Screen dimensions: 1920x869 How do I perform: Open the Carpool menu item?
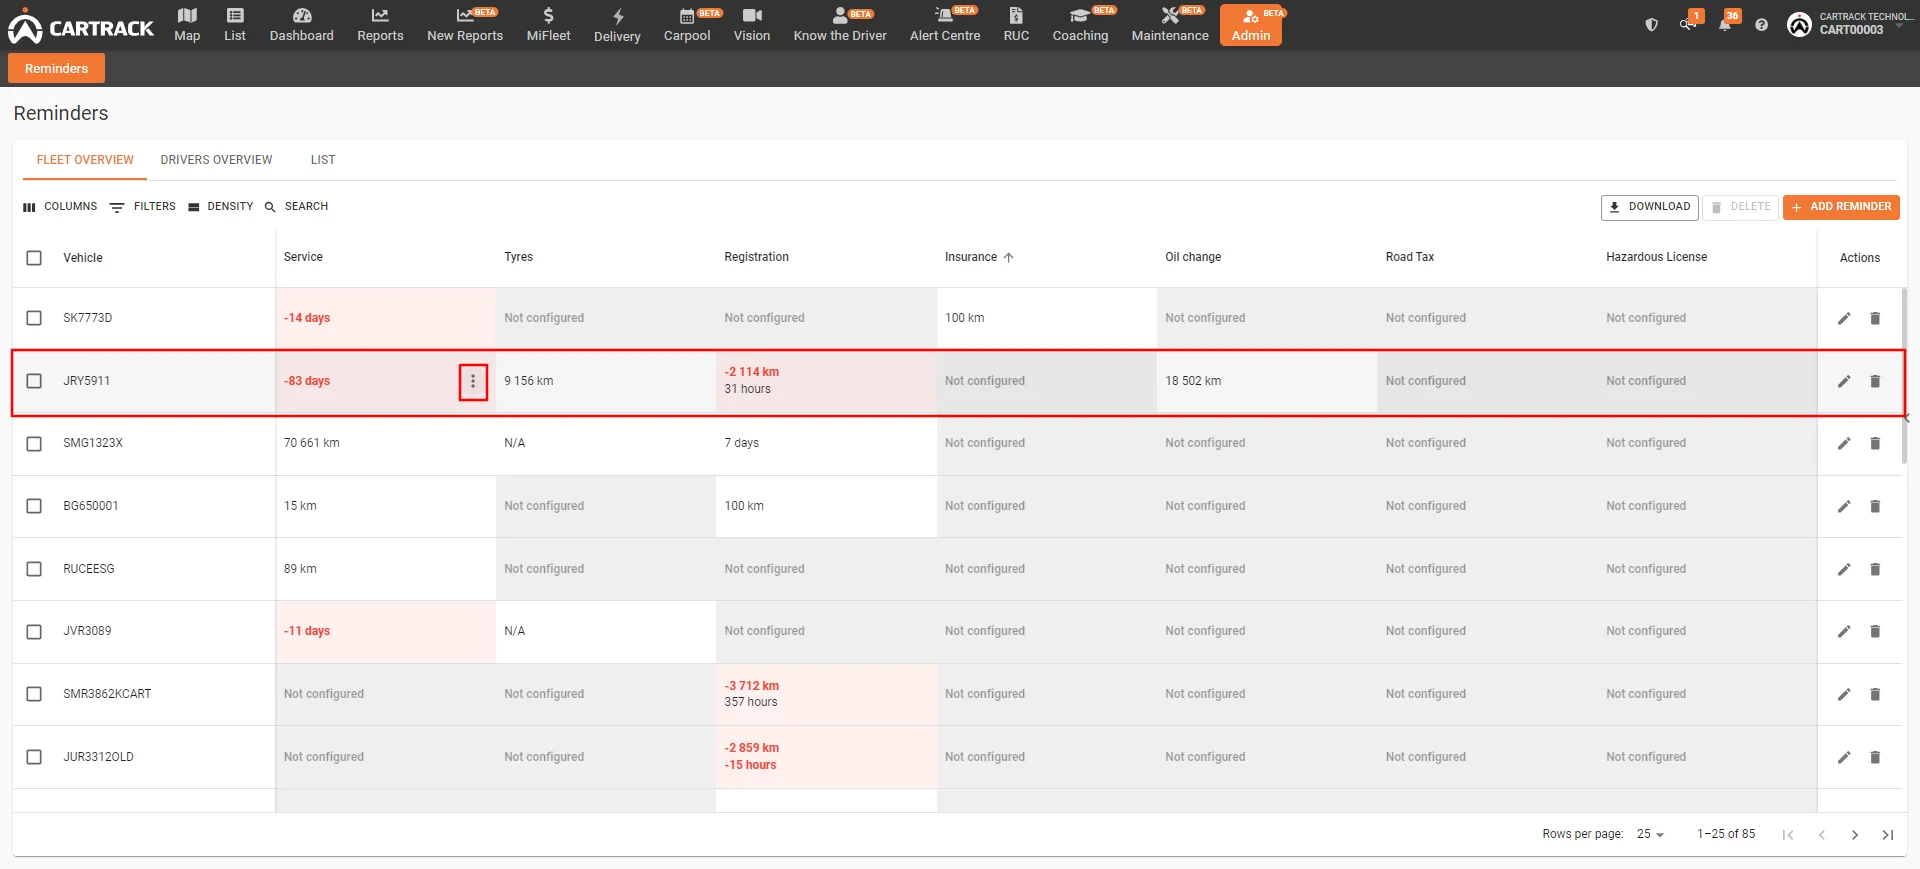tap(687, 25)
